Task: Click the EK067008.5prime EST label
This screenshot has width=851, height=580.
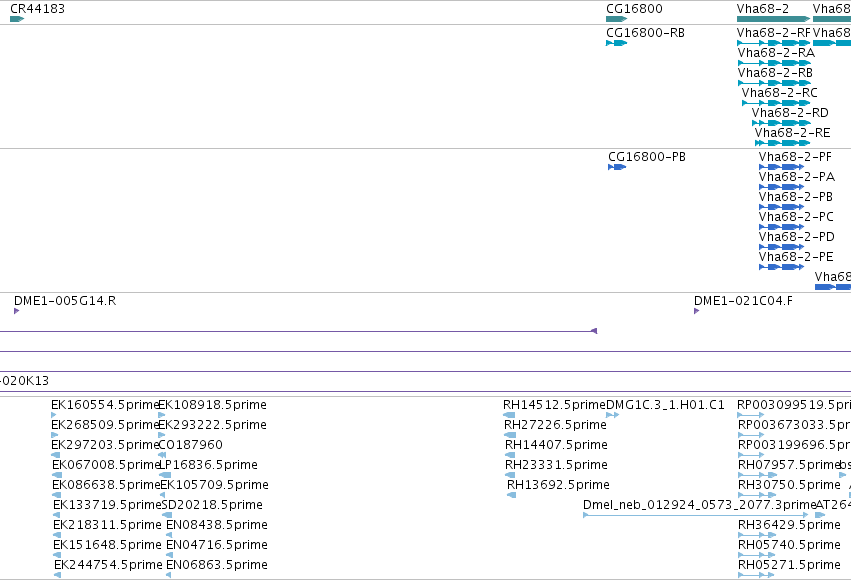Action: point(106,465)
